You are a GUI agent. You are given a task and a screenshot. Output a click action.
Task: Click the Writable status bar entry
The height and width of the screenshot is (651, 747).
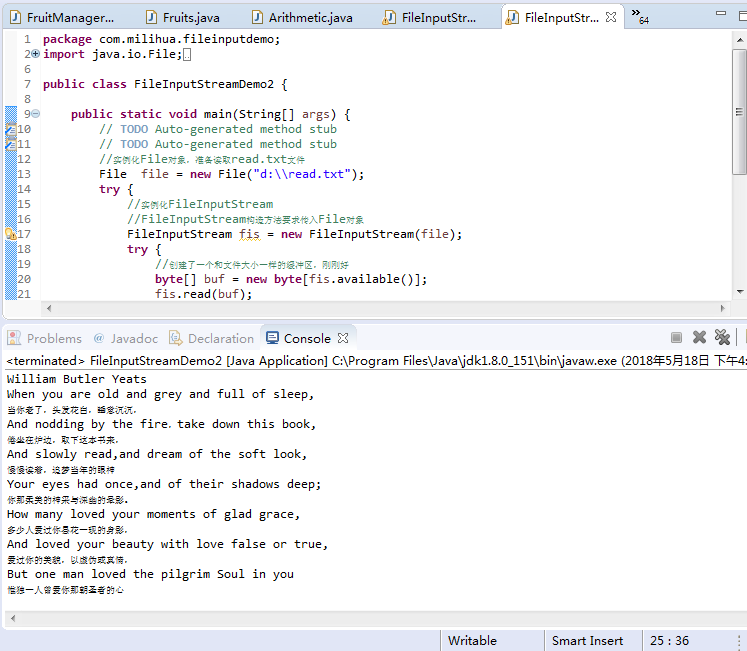[x=472, y=641]
